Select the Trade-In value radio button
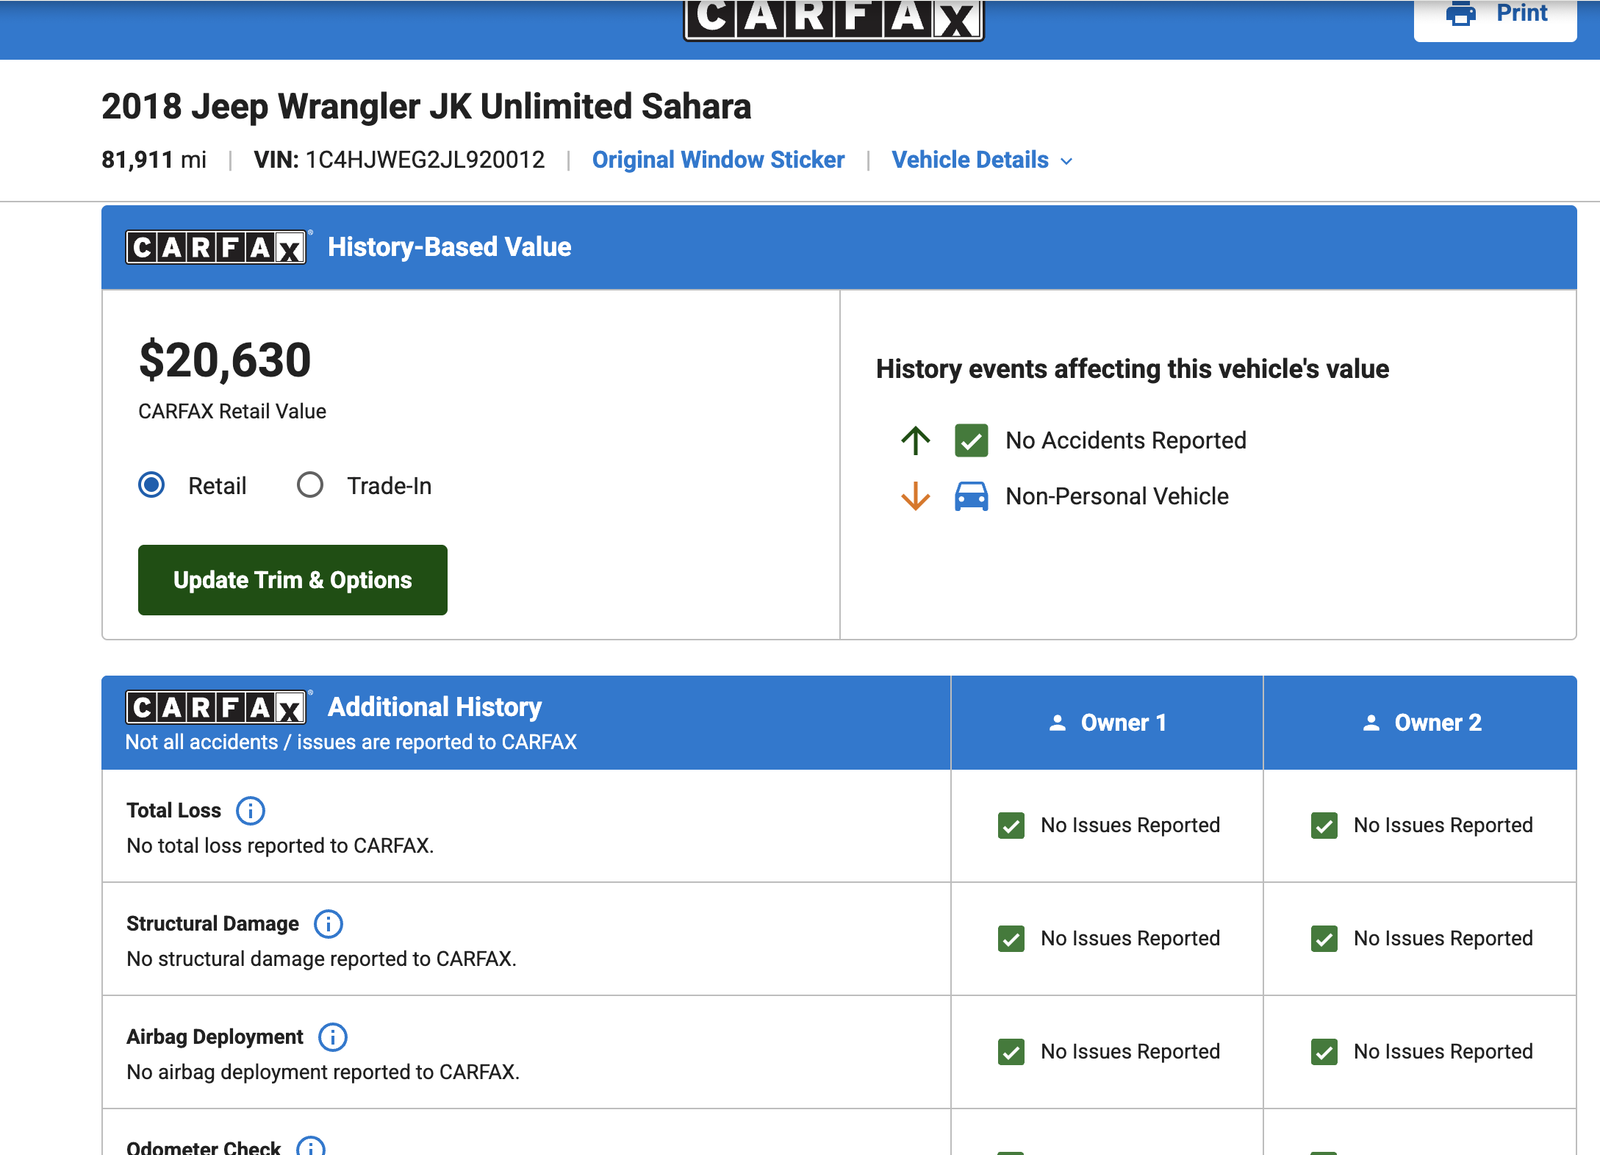1600x1155 pixels. click(310, 485)
